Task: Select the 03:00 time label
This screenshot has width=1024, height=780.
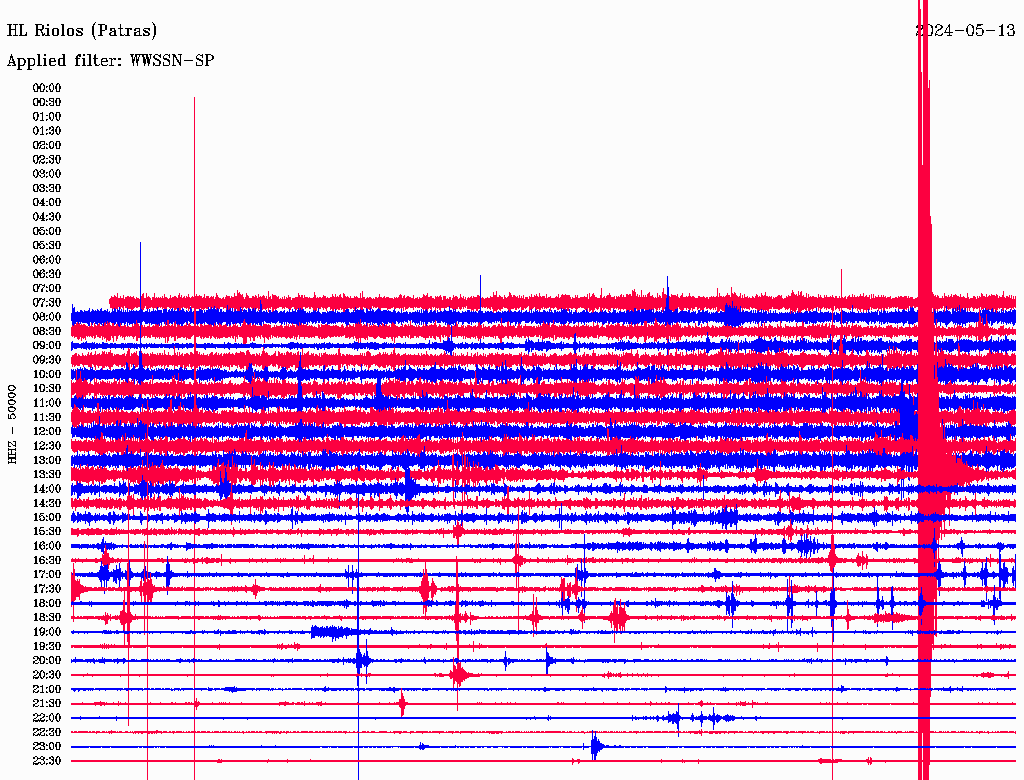Action: (47, 174)
